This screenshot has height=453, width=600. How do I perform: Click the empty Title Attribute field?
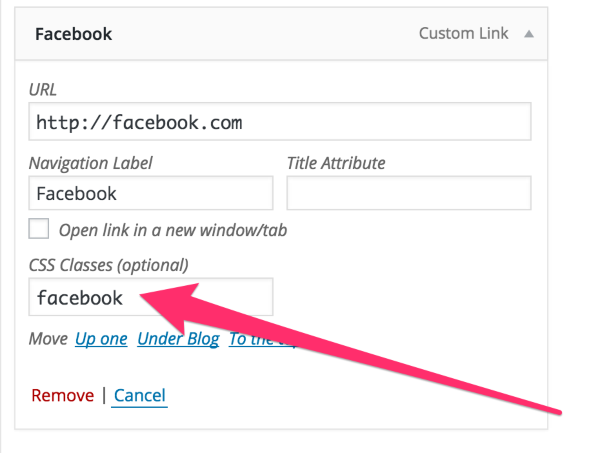point(408,193)
